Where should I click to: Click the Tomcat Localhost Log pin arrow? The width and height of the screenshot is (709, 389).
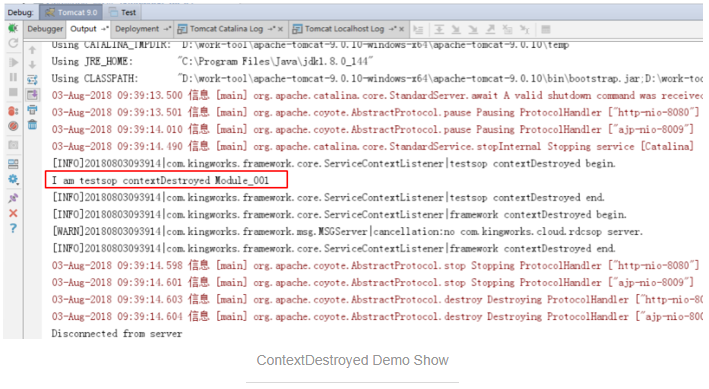pos(392,29)
